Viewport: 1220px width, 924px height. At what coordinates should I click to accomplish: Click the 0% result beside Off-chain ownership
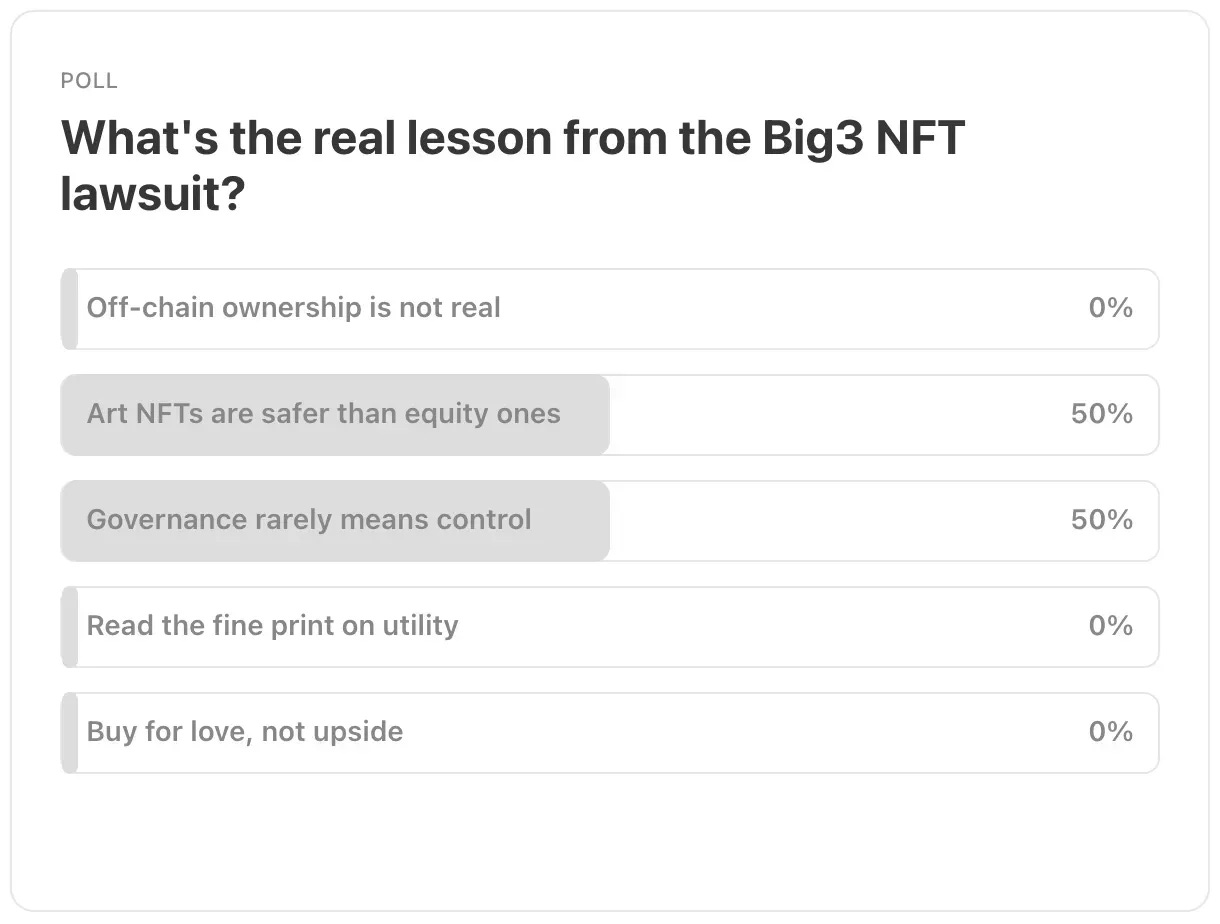tap(1110, 308)
